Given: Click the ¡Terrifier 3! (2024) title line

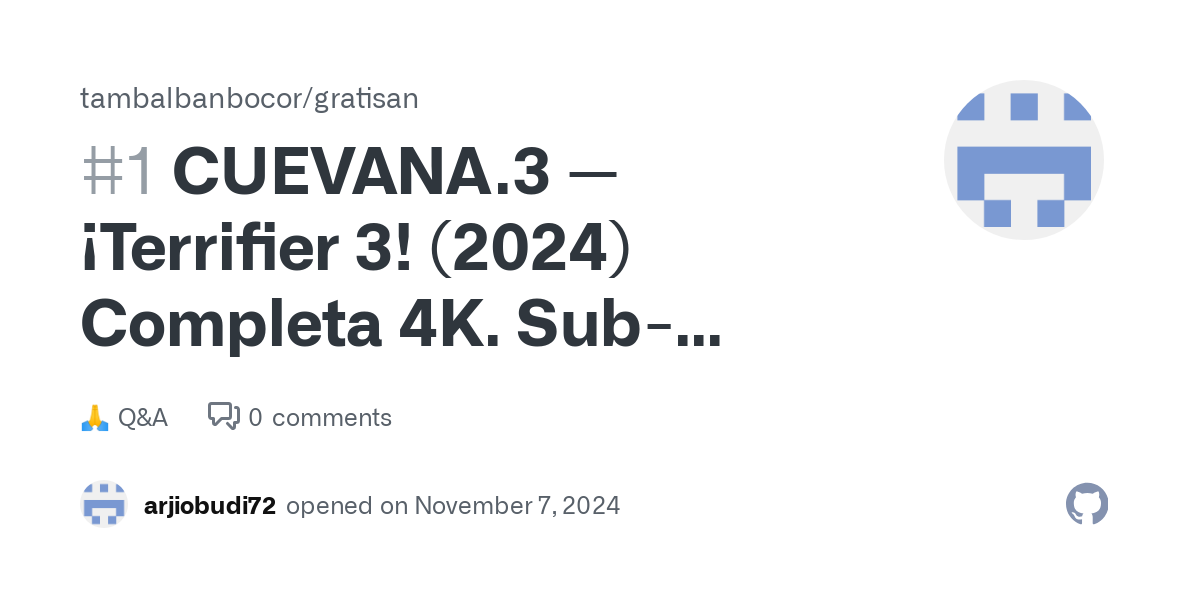Looking at the screenshot, I should tap(357, 250).
